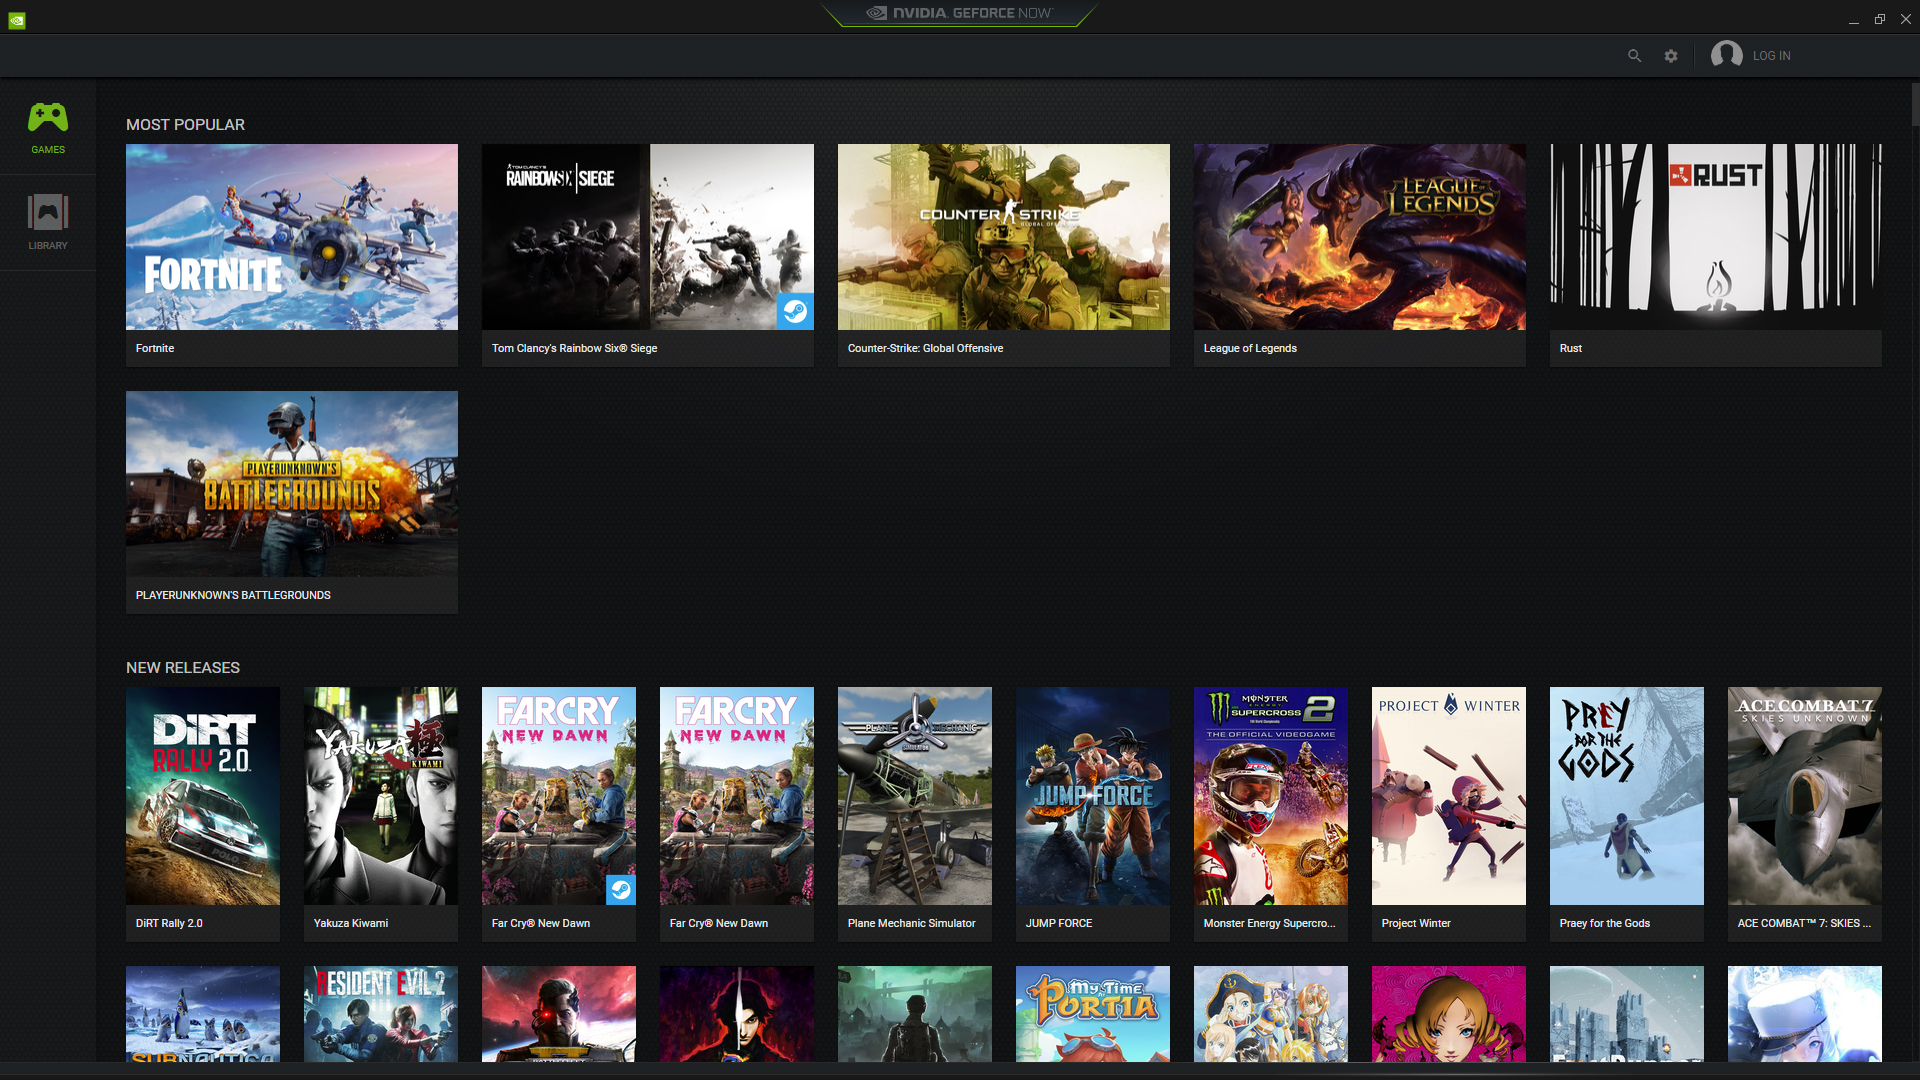Select the MOST POPULAR section header
1920x1080 pixels.
point(185,124)
